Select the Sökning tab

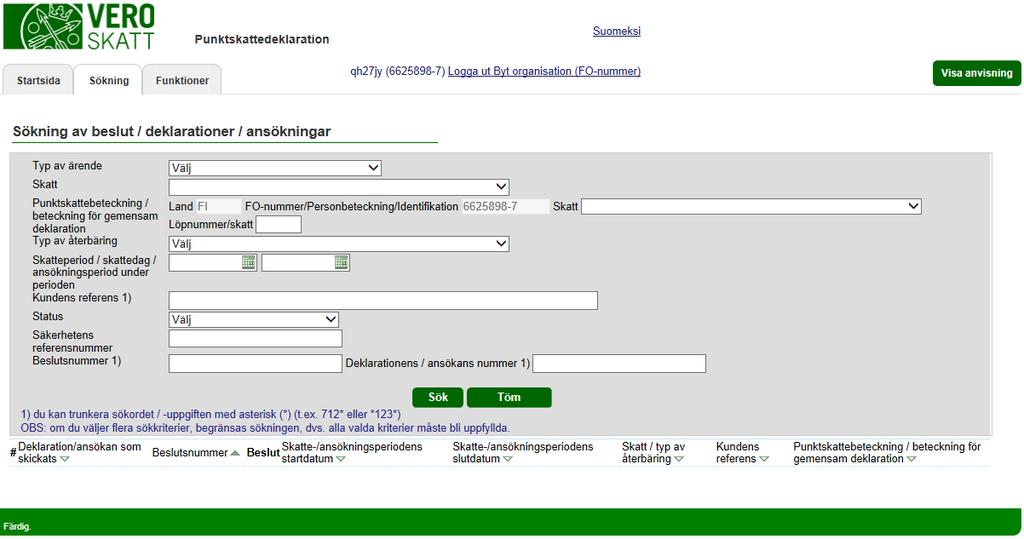[x=109, y=80]
